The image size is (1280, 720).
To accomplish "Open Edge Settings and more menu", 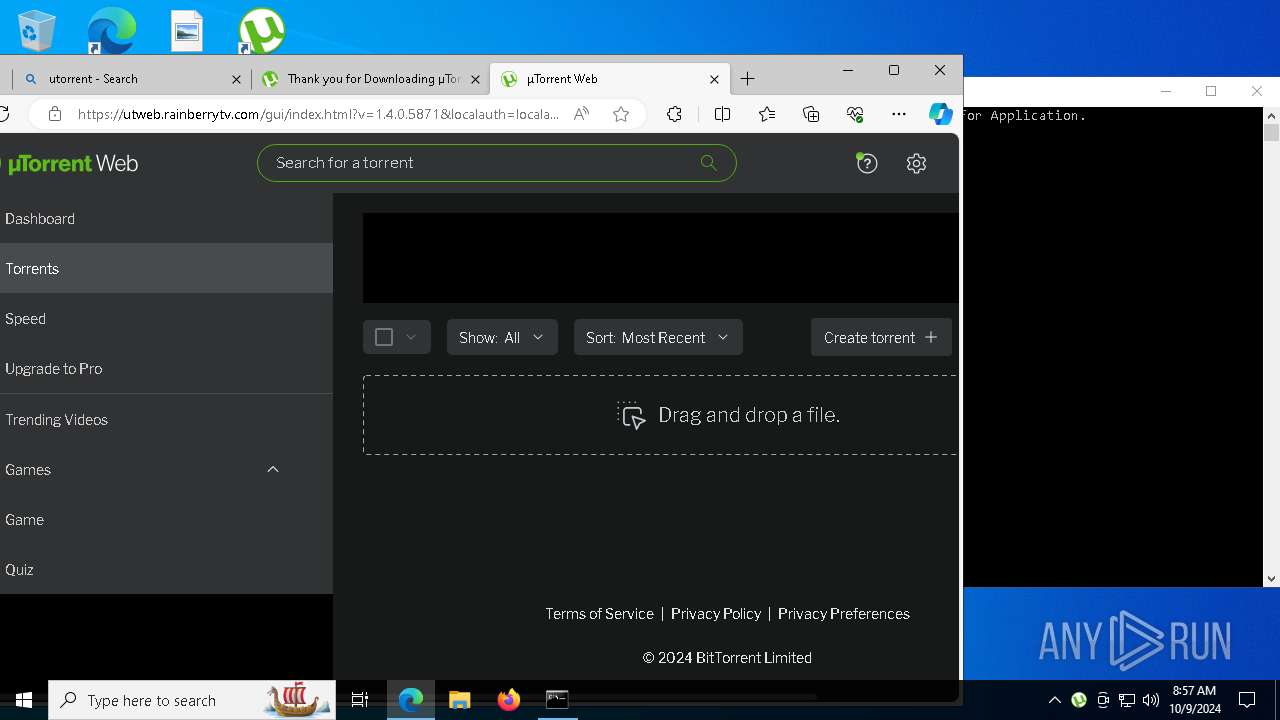I will pos(899,114).
